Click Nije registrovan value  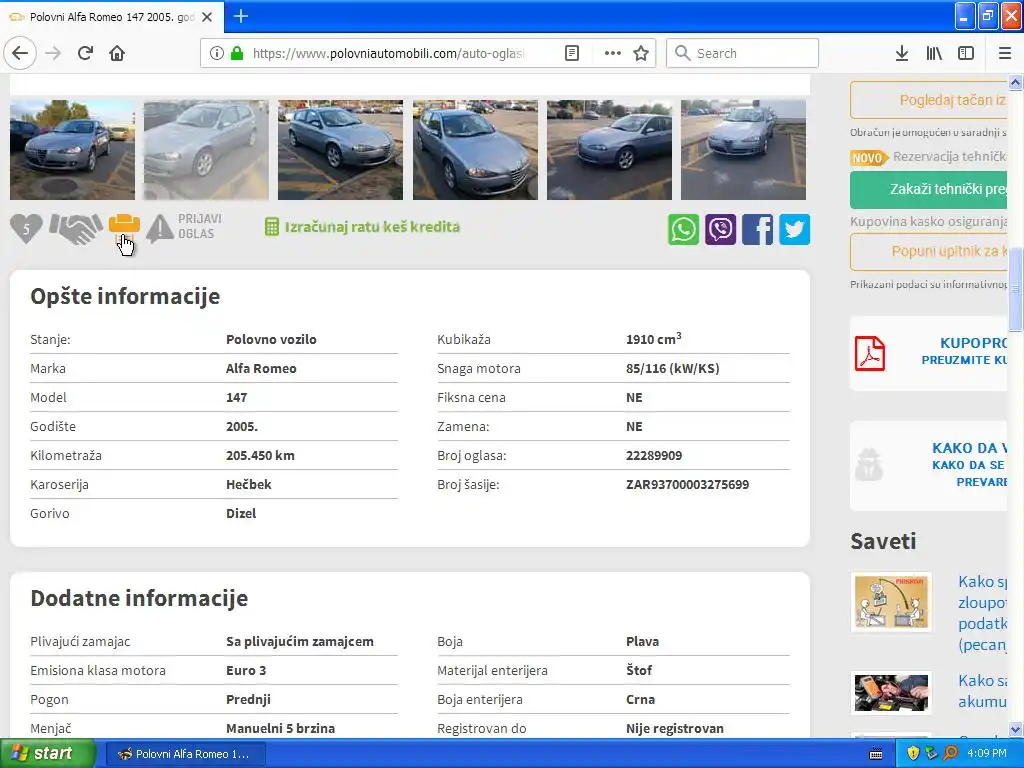[x=675, y=729]
